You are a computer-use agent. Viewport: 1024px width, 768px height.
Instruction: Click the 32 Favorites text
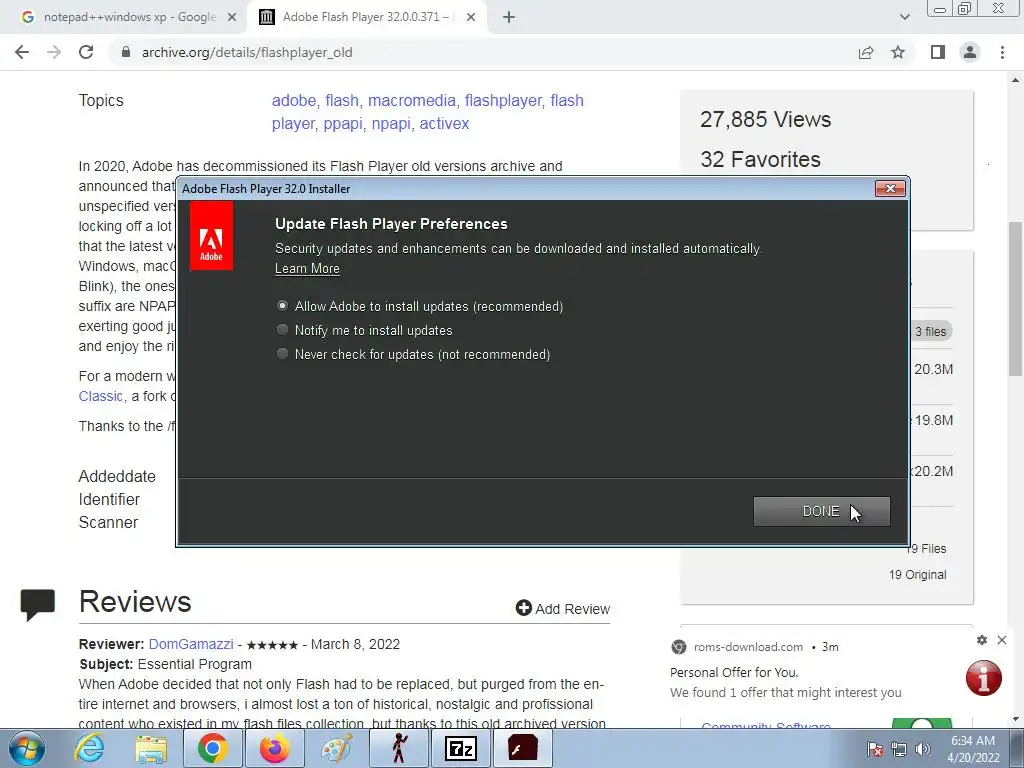(x=760, y=159)
